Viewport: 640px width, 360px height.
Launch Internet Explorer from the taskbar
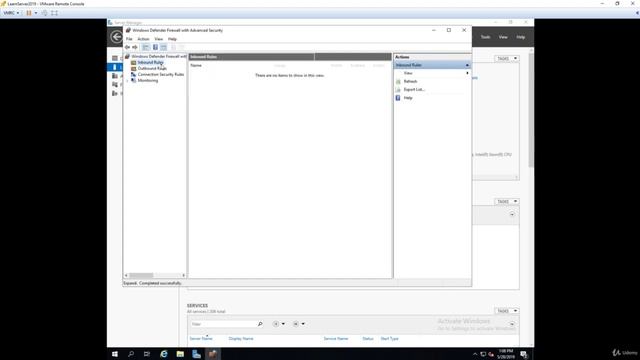pyautogui.click(x=164, y=354)
